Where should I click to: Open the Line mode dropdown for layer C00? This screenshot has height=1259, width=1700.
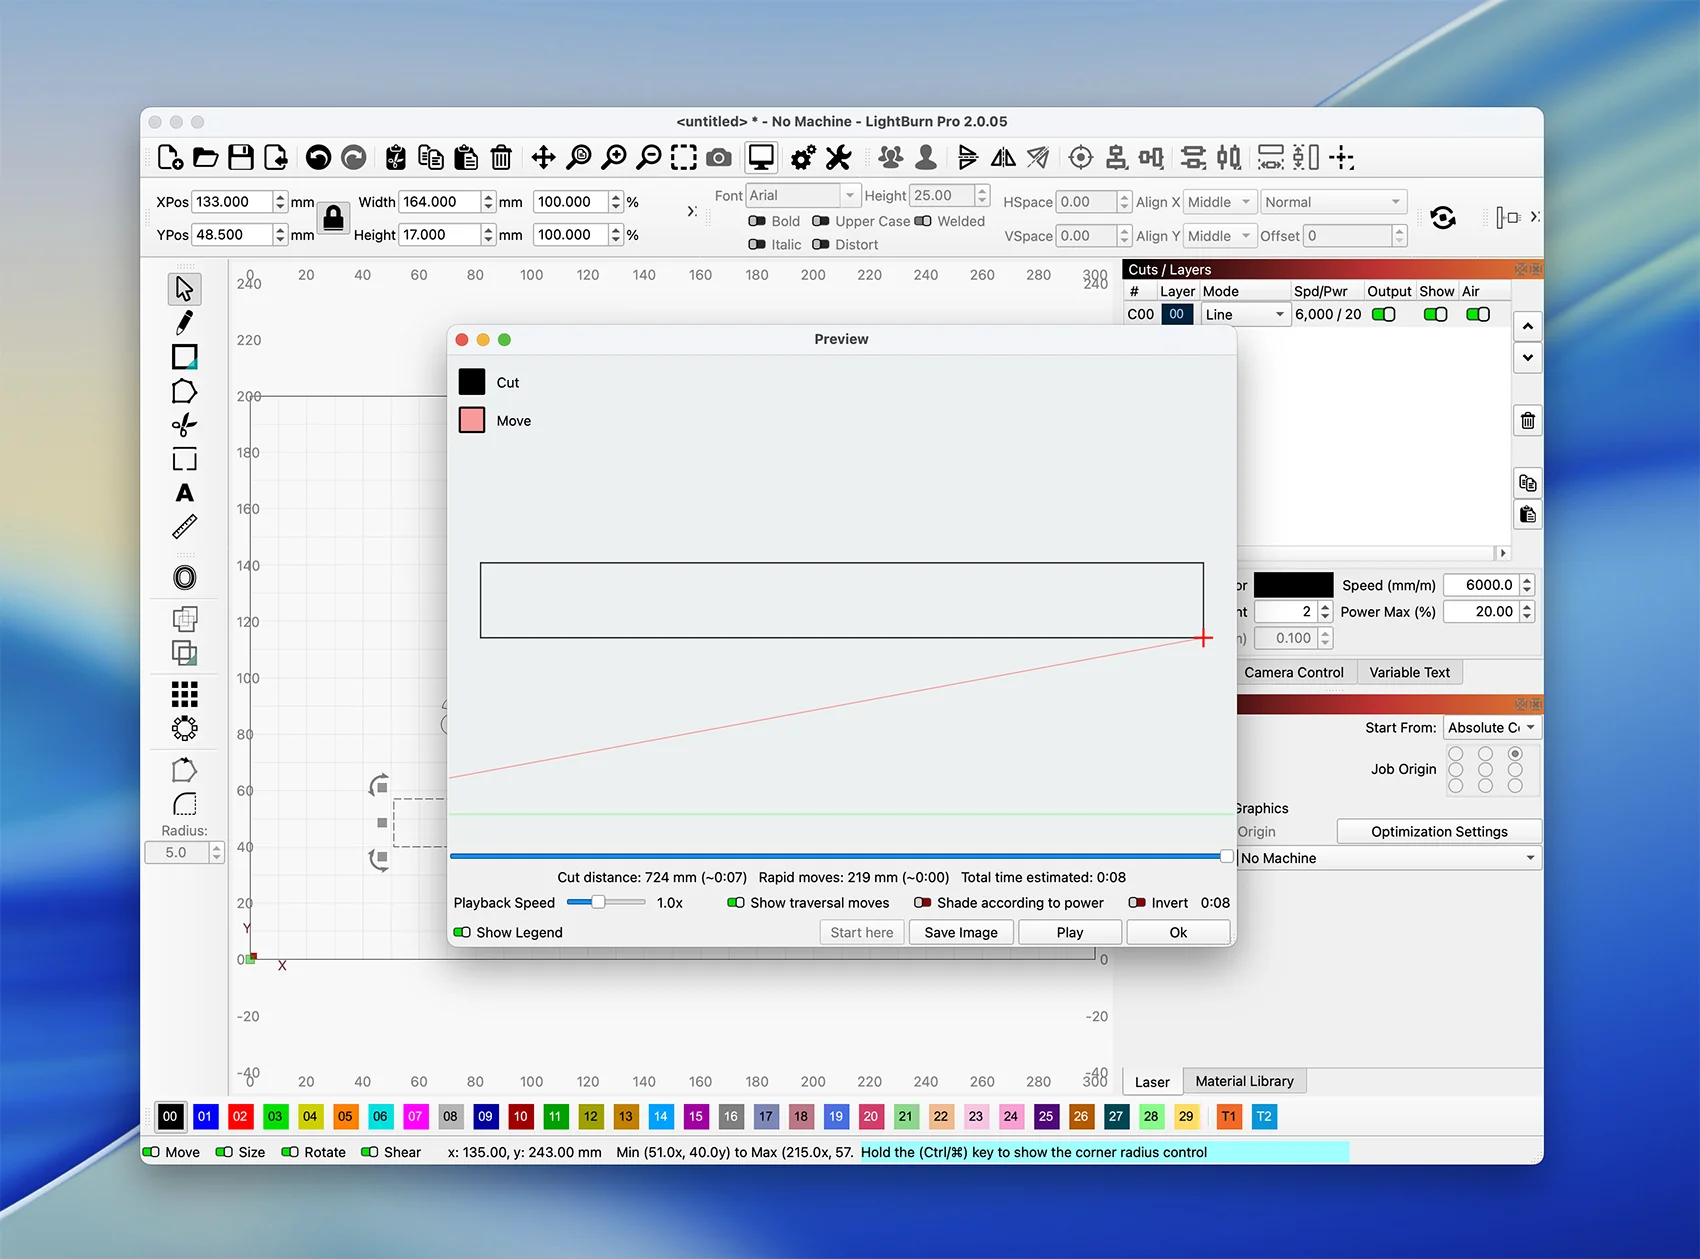pyautogui.click(x=1244, y=315)
